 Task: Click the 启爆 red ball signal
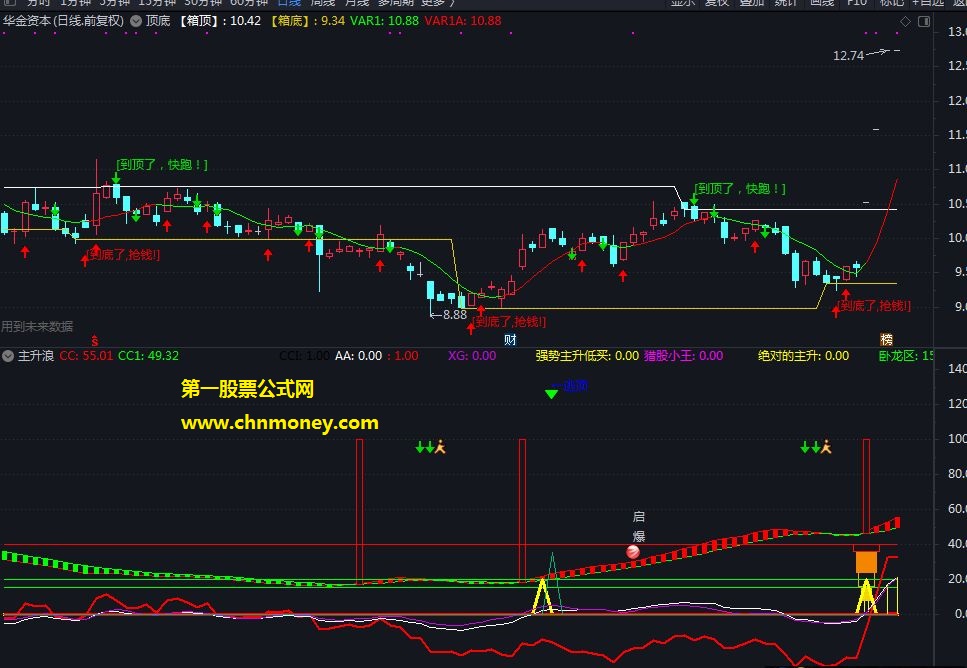tap(633, 552)
